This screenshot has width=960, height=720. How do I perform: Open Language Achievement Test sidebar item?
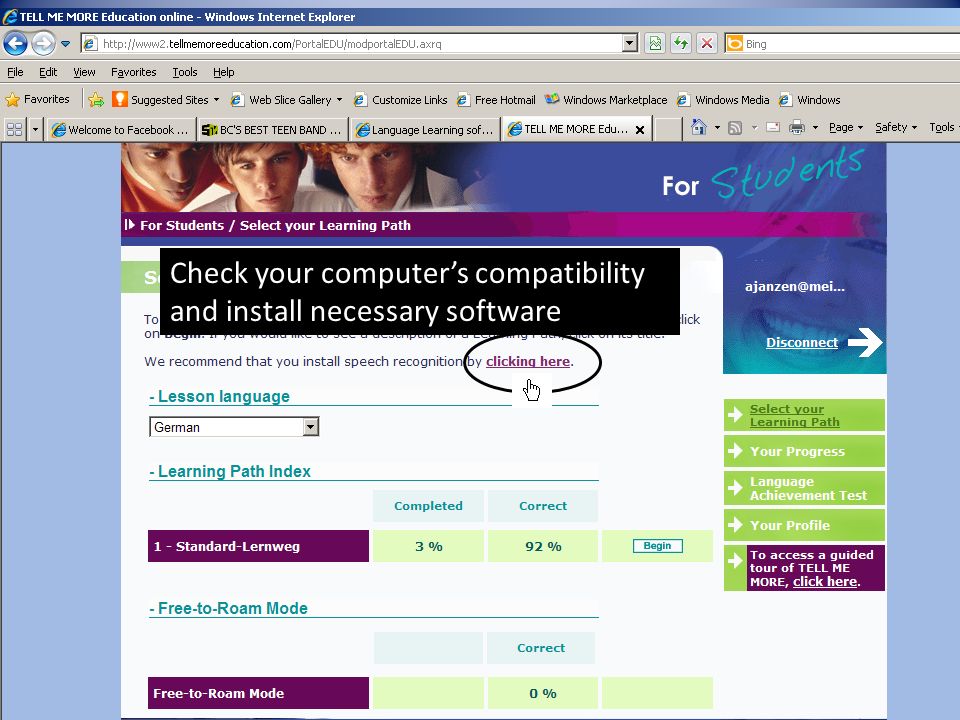804,488
